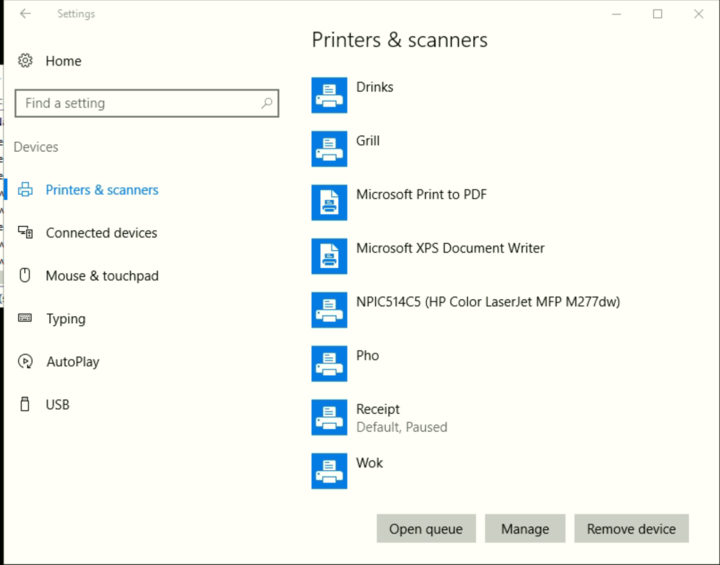This screenshot has height=565, width=720.
Task: Click the Devices category label
Action: (36, 147)
